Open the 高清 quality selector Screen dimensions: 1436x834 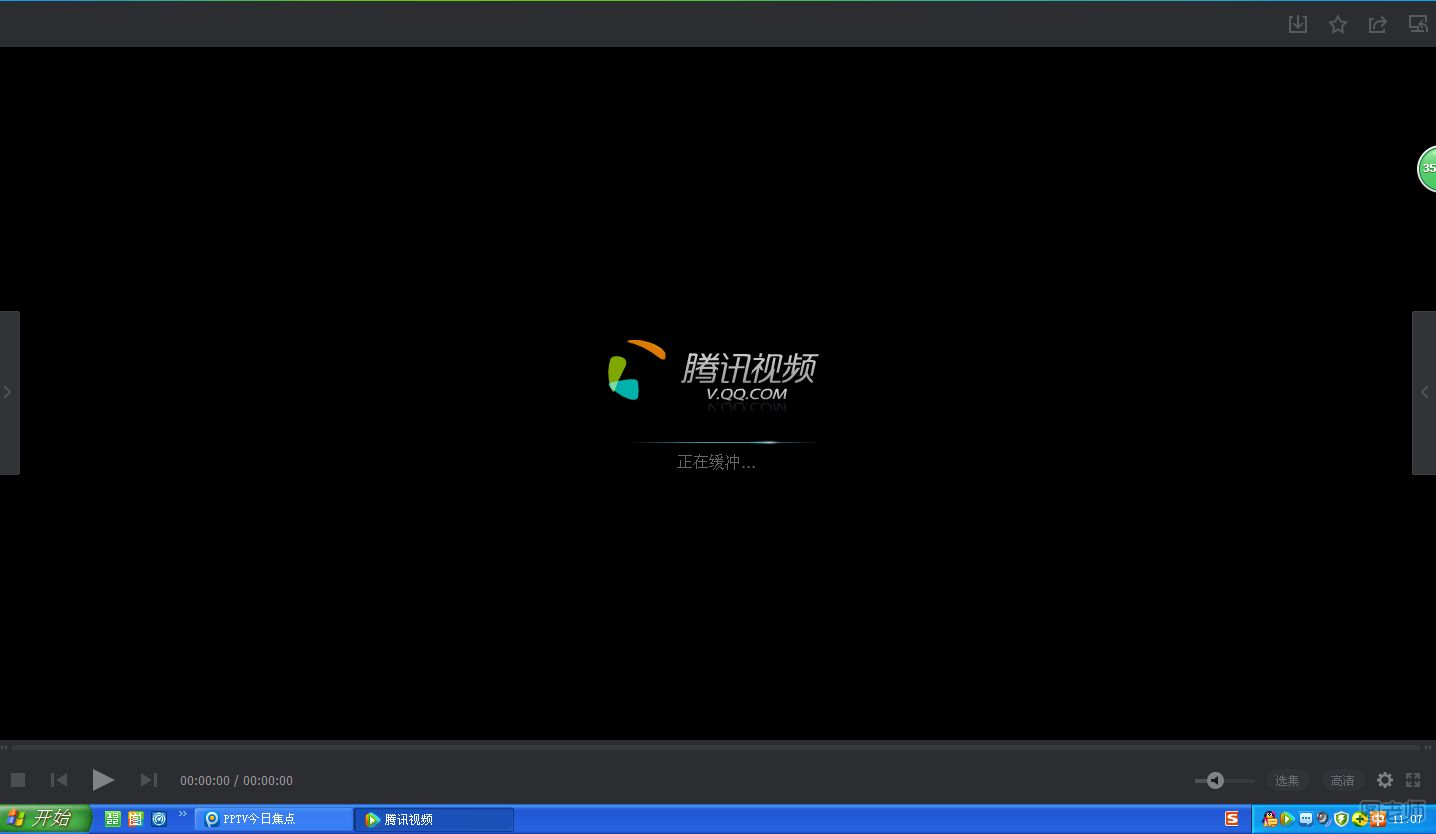pyautogui.click(x=1343, y=780)
